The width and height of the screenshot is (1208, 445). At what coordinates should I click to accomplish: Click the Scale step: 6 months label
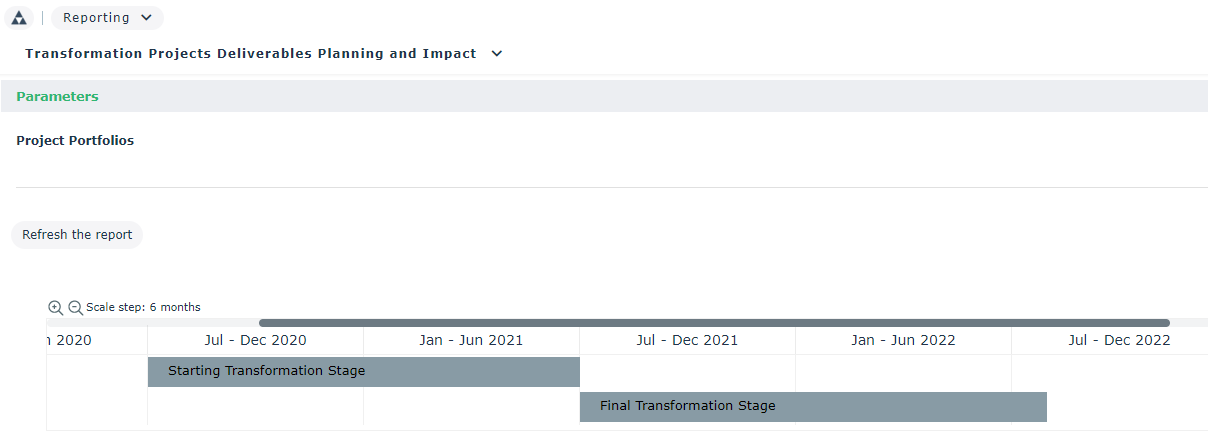click(x=143, y=308)
